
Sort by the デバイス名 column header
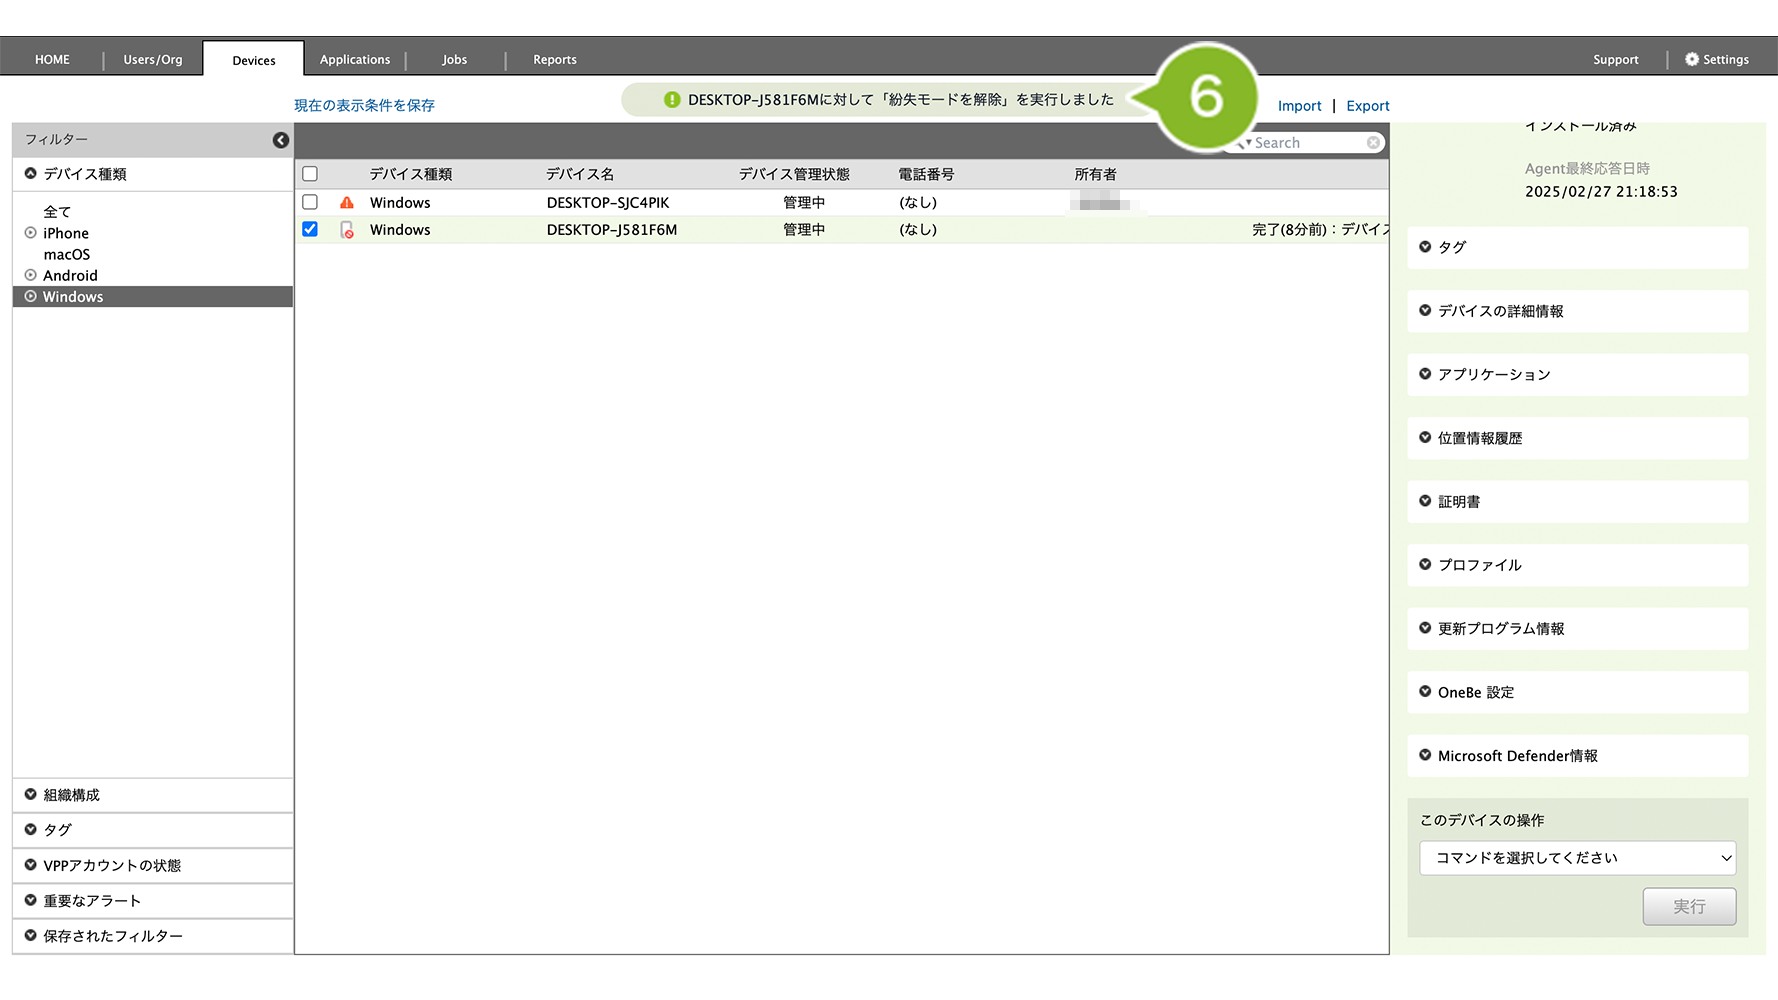580,174
